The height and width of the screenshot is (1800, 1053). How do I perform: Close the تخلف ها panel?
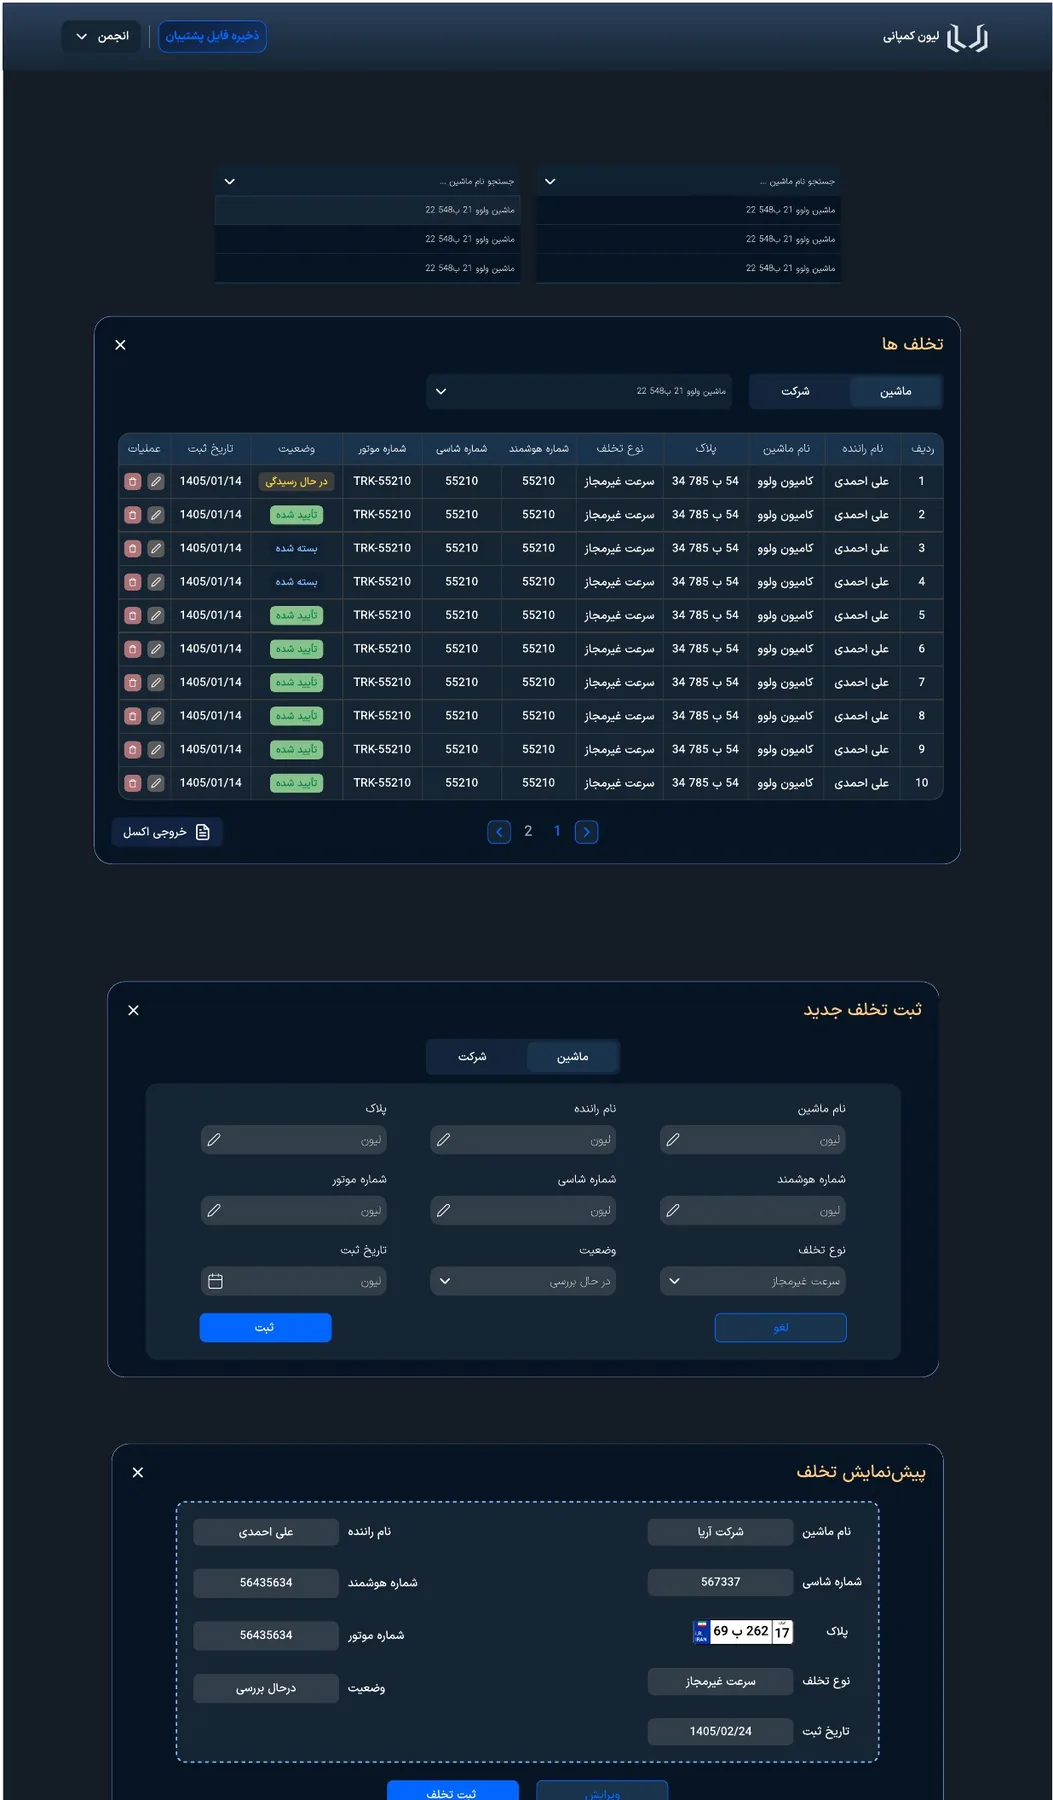click(121, 345)
